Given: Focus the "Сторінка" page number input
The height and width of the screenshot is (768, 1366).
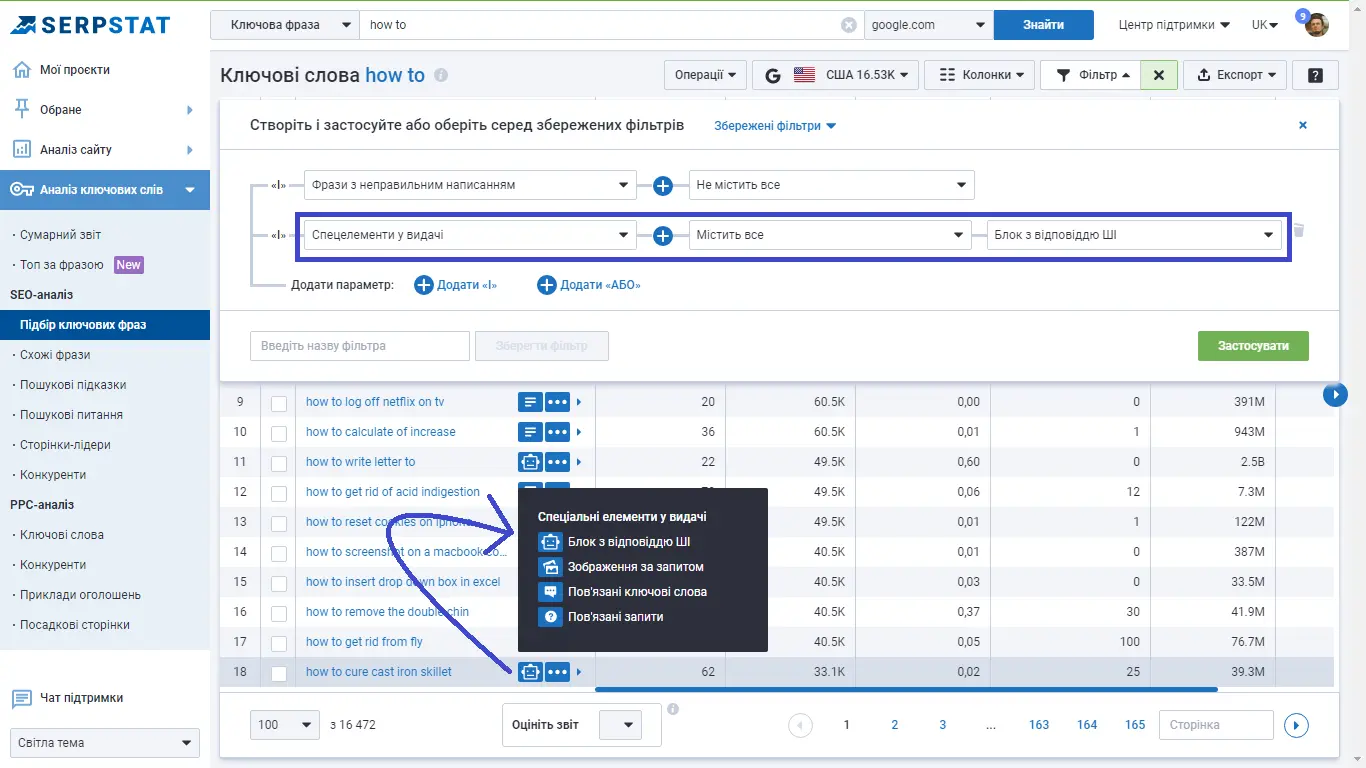Looking at the screenshot, I should (x=1216, y=725).
